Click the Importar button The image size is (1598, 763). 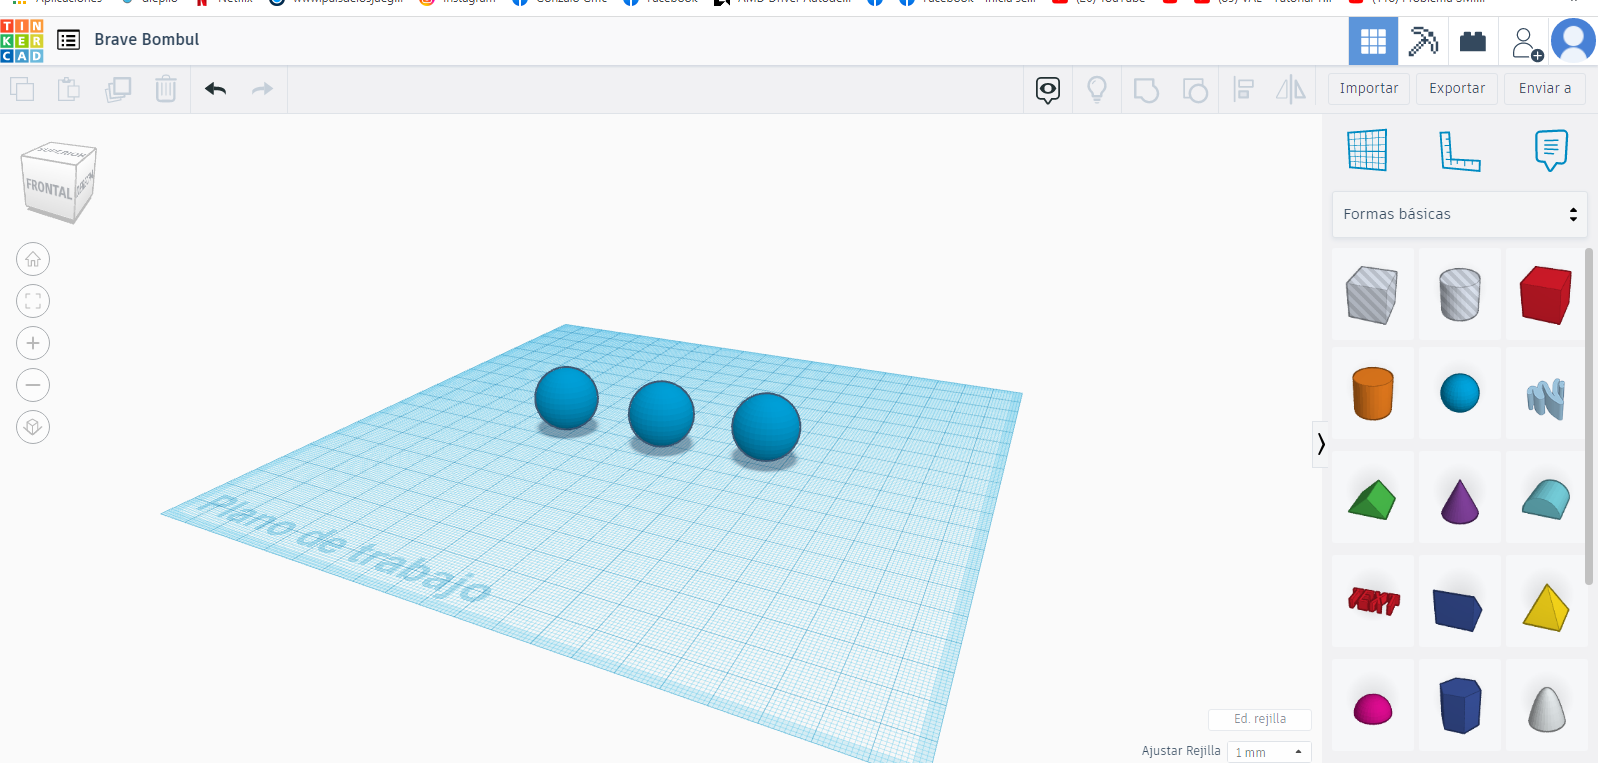click(x=1369, y=88)
